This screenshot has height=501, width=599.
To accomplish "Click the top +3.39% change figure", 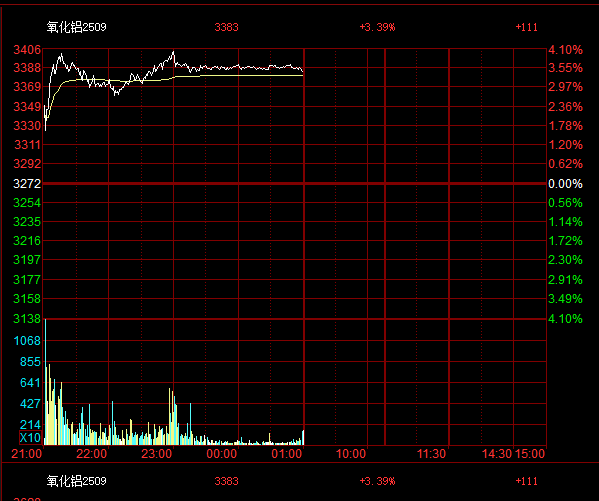I will (377, 27).
